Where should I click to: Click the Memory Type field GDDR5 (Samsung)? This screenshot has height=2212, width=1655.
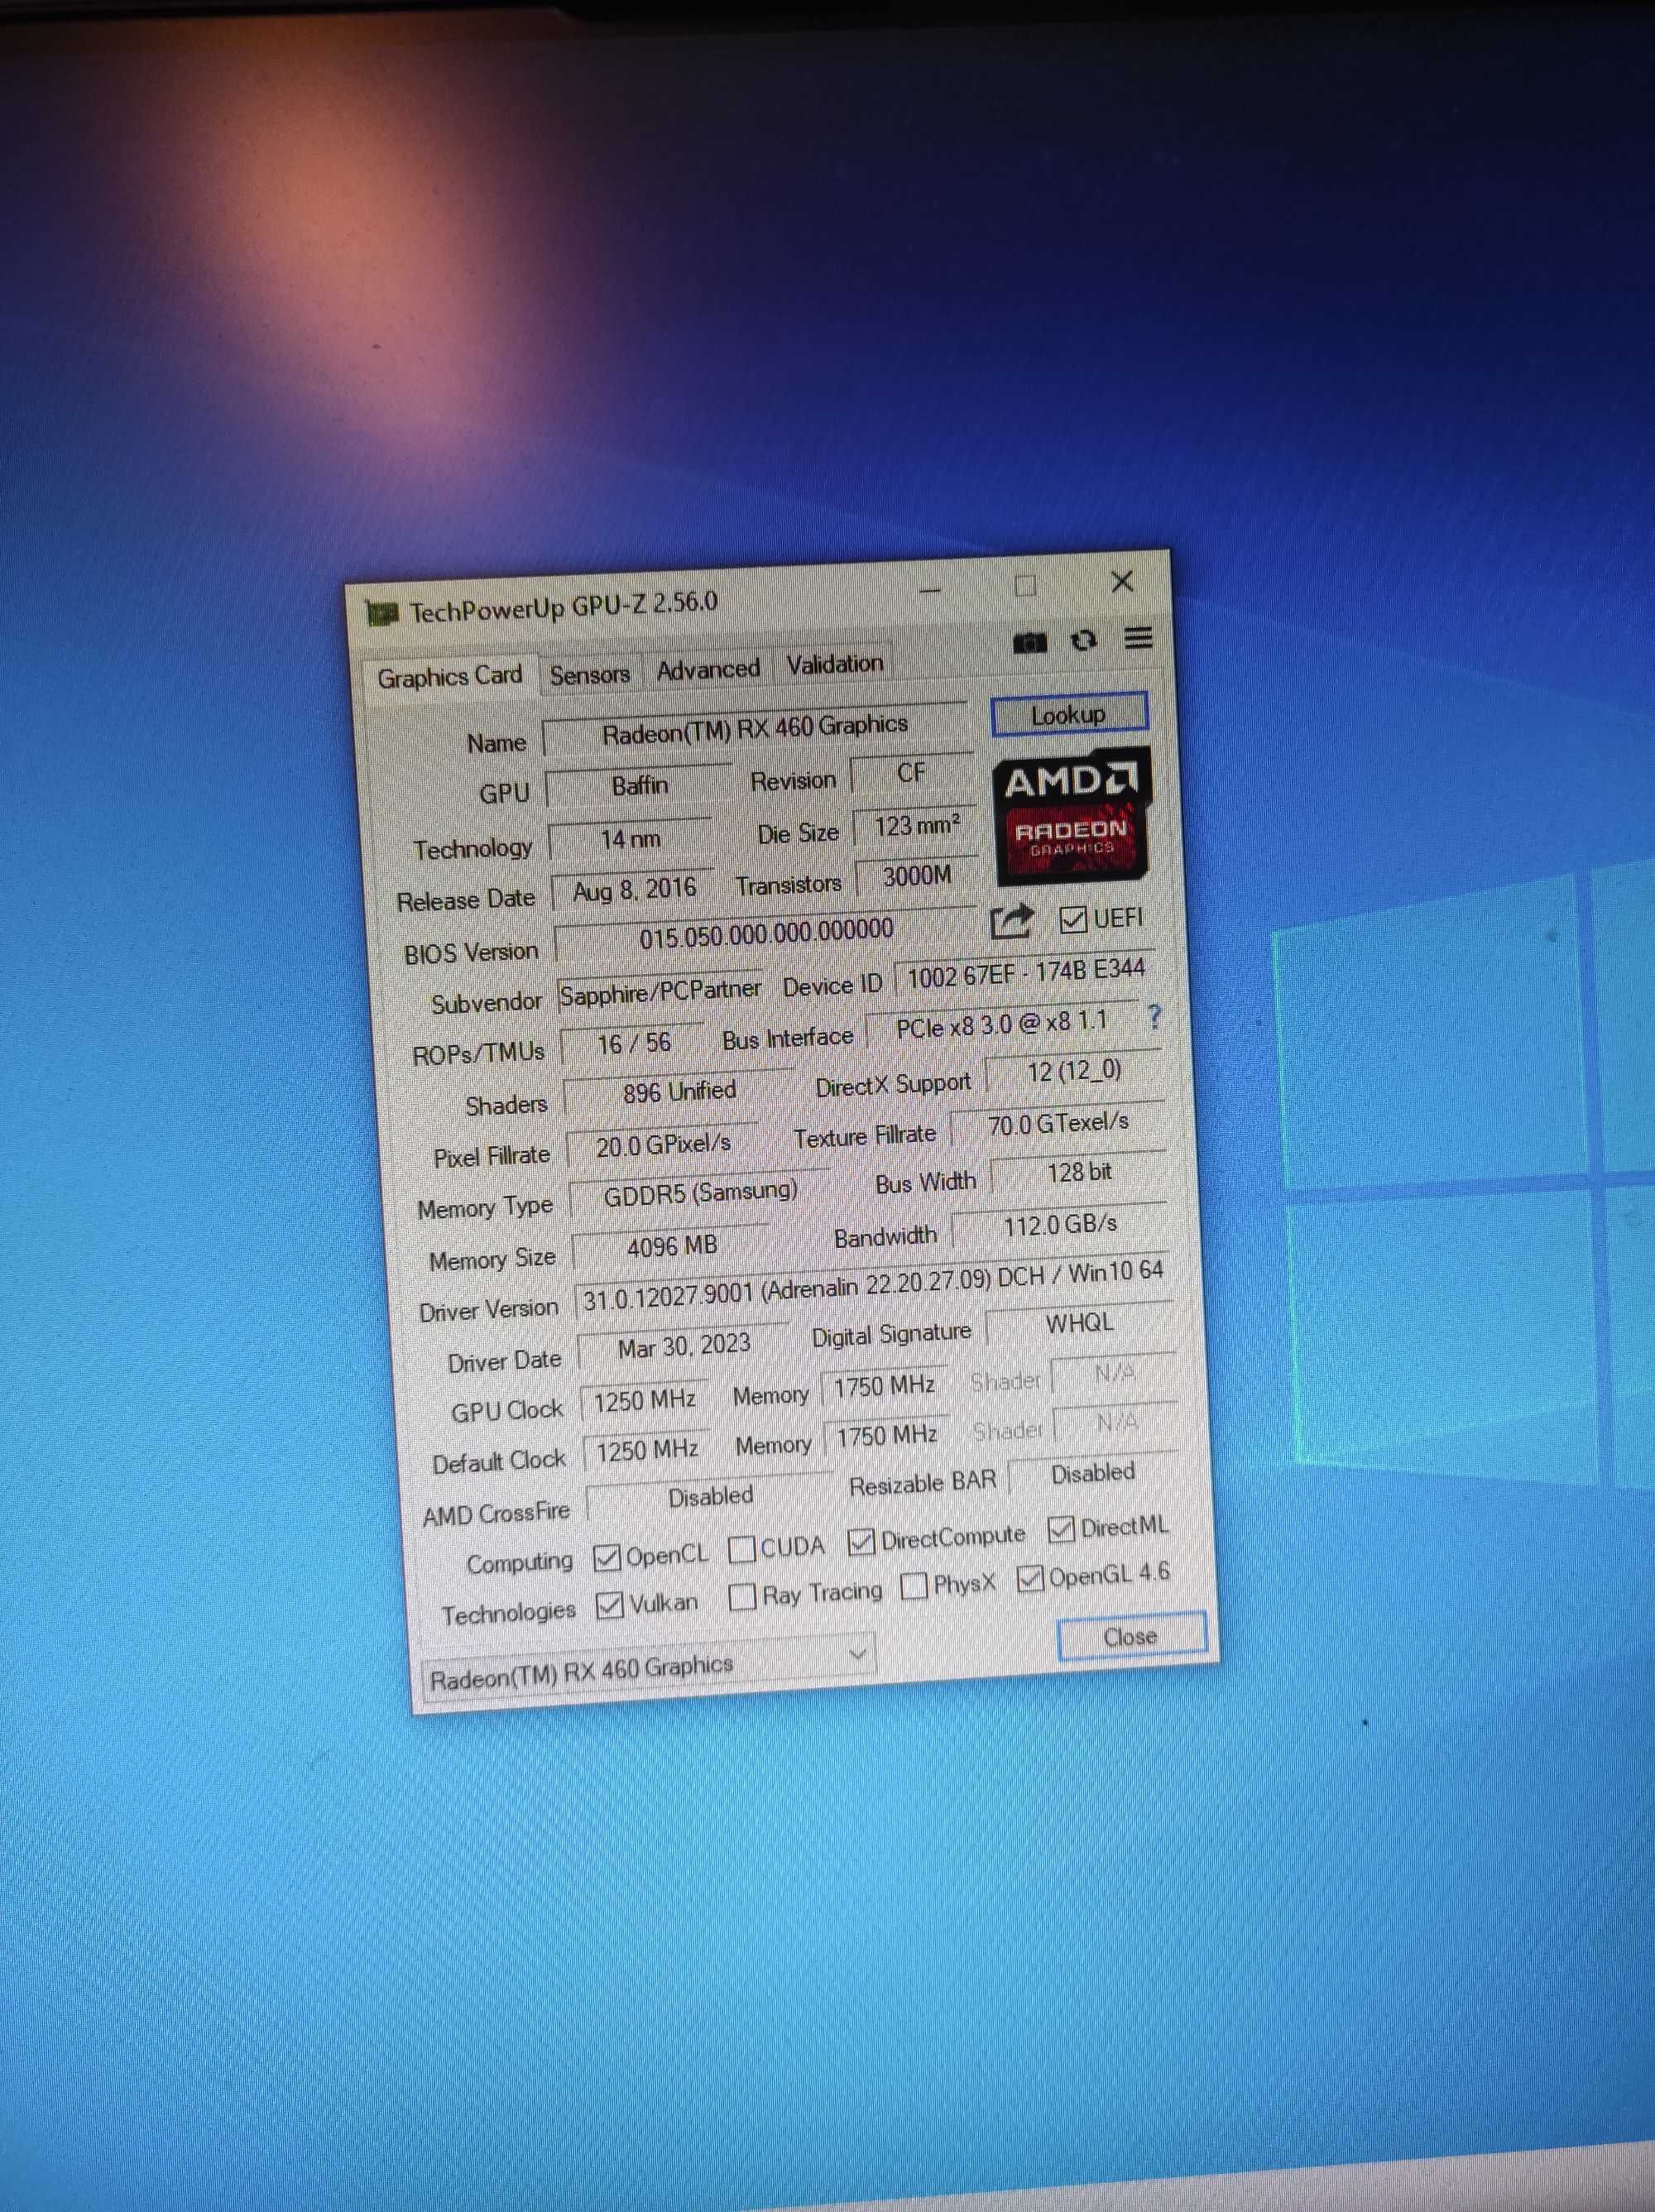[x=700, y=1193]
